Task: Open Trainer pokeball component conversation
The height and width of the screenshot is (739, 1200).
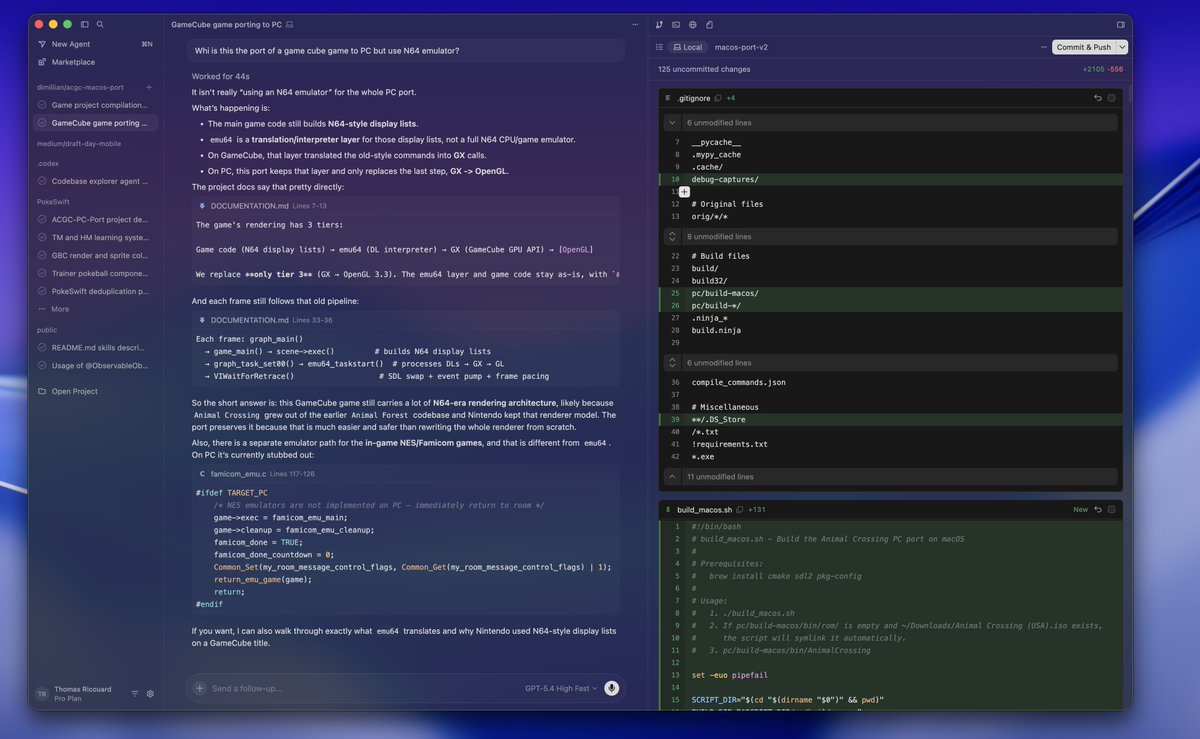Action: [95, 273]
